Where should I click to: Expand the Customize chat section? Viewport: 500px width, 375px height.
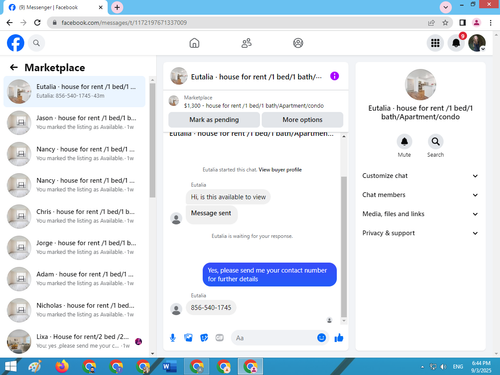[420, 176]
